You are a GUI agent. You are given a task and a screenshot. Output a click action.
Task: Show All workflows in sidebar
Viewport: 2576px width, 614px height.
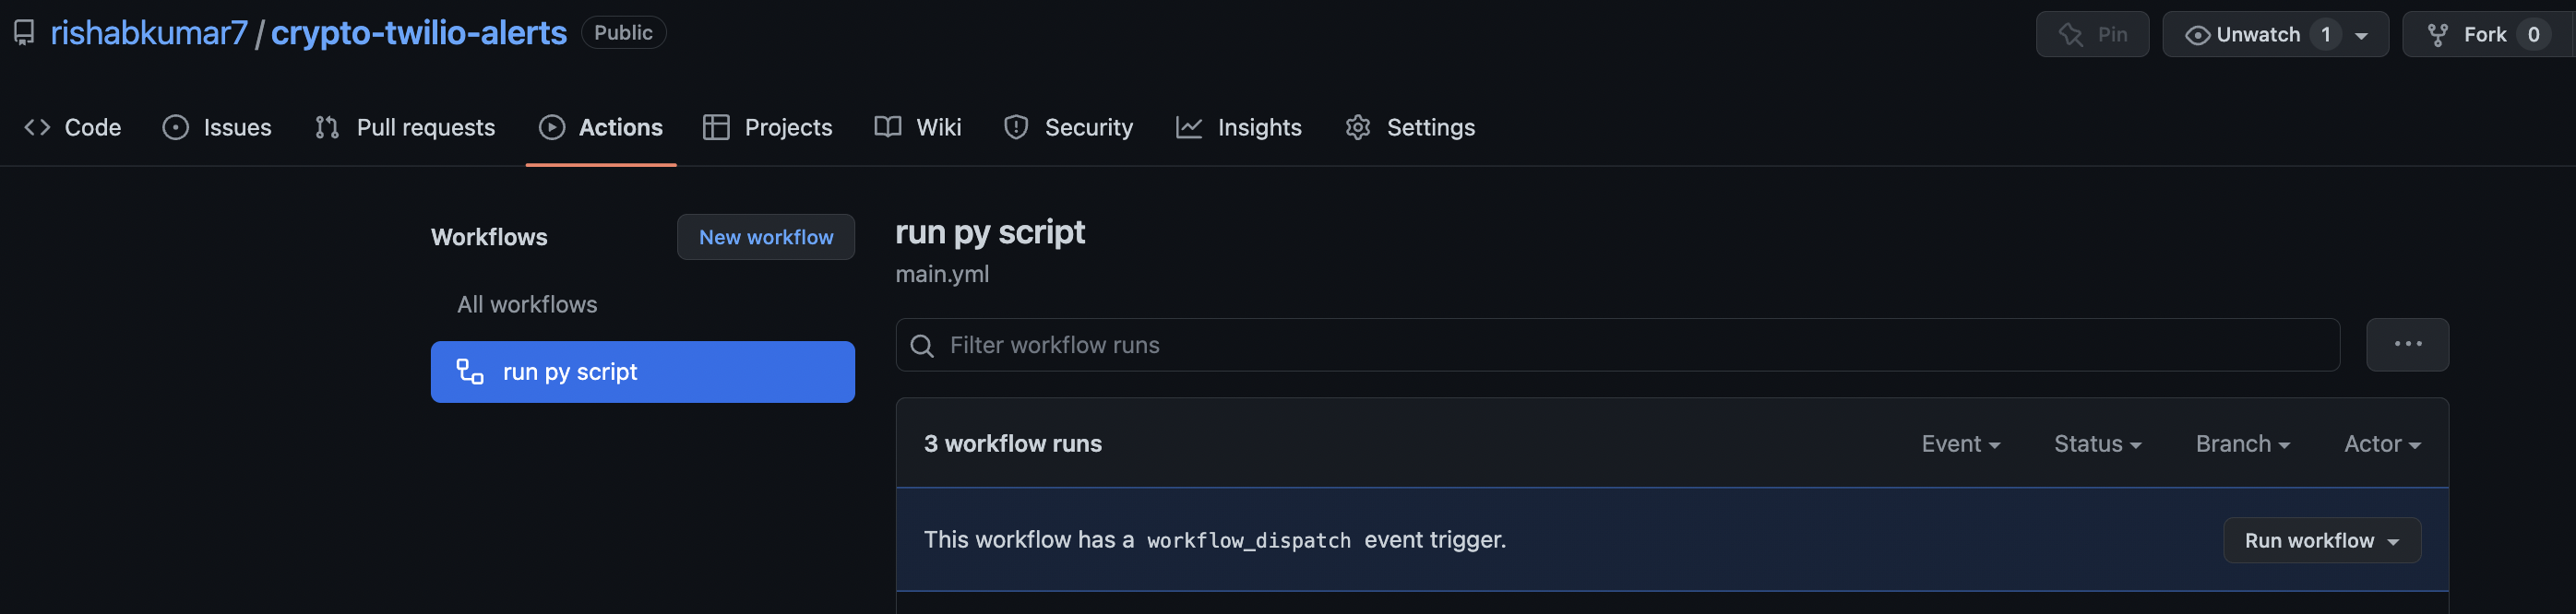527,304
